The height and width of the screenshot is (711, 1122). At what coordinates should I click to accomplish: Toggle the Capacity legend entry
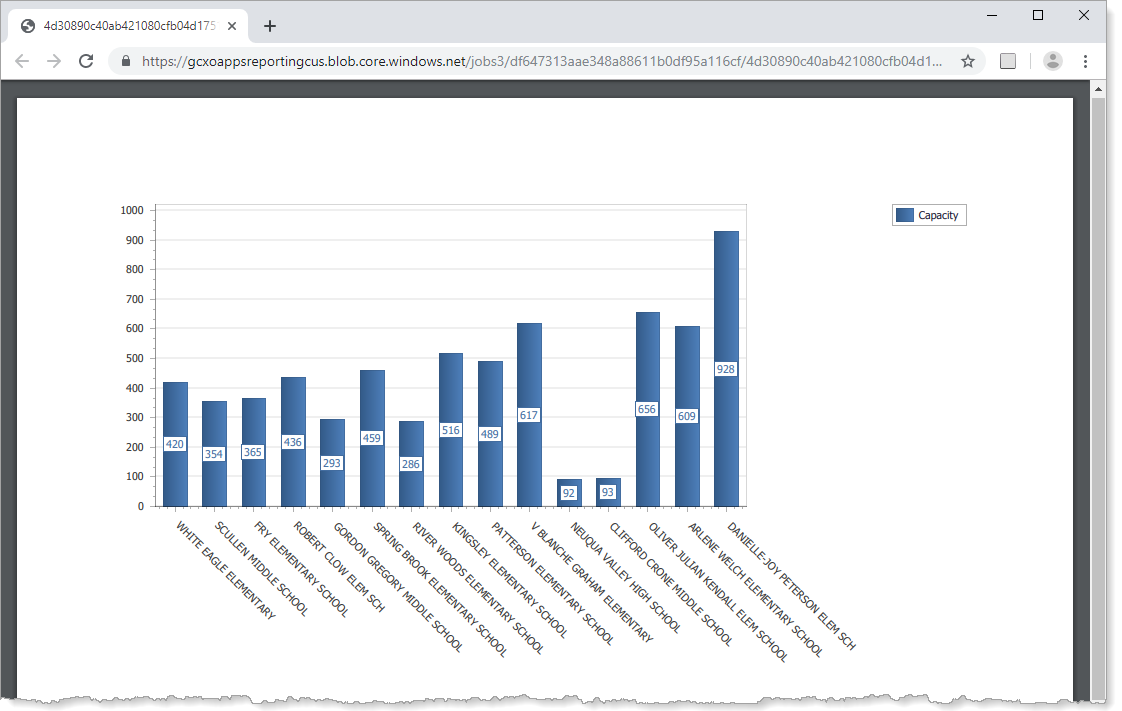tap(929, 214)
